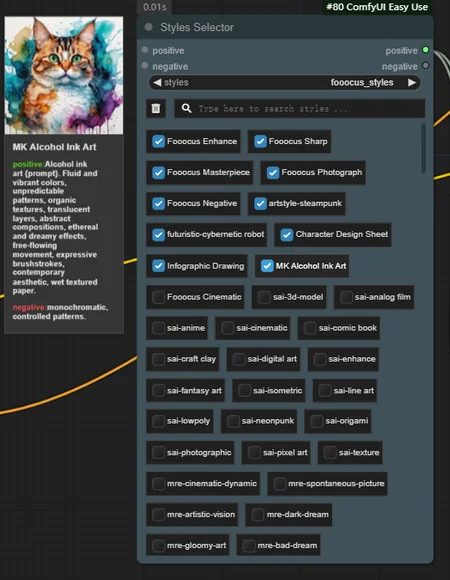Open the fooocus_styles dropdown value
The height and width of the screenshot is (580, 450).
pyautogui.click(x=362, y=82)
